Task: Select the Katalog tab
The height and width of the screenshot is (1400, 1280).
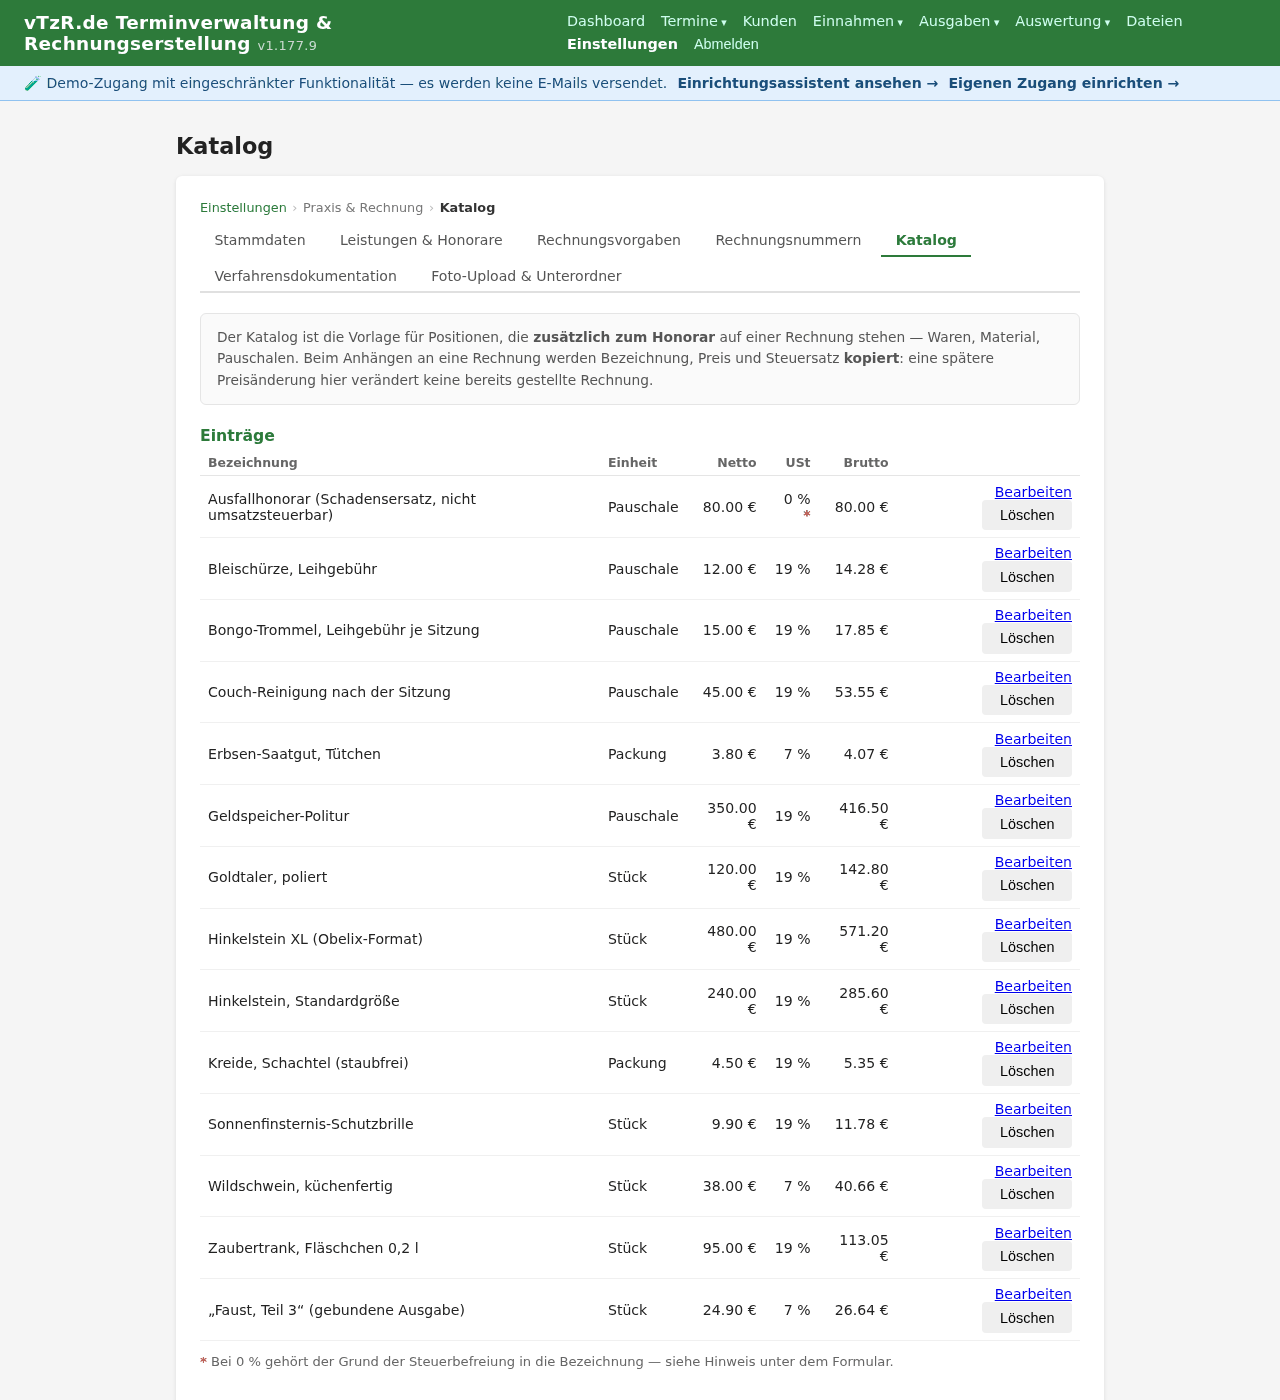Action: [x=926, y=240]
